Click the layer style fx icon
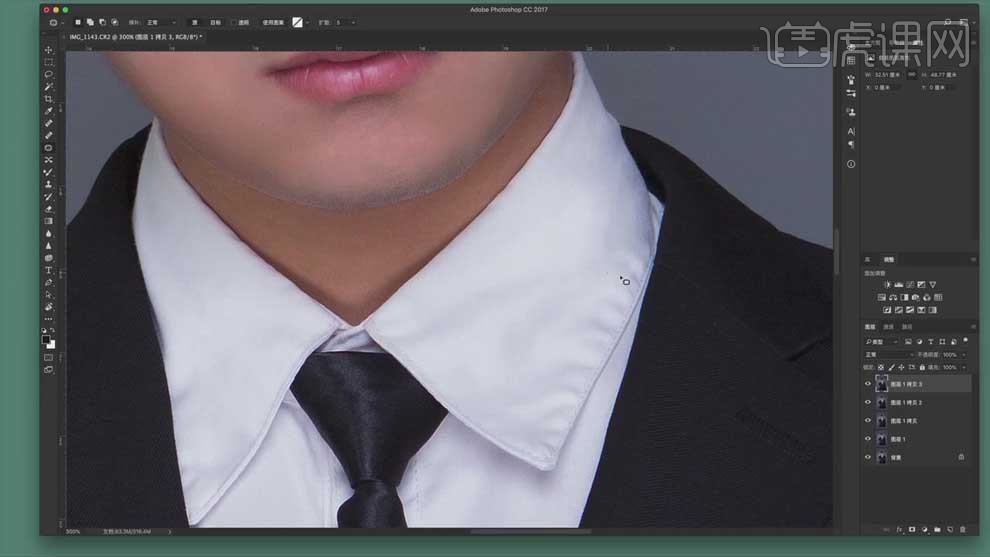This screenshot has width=990, height=557. (899, 530)
